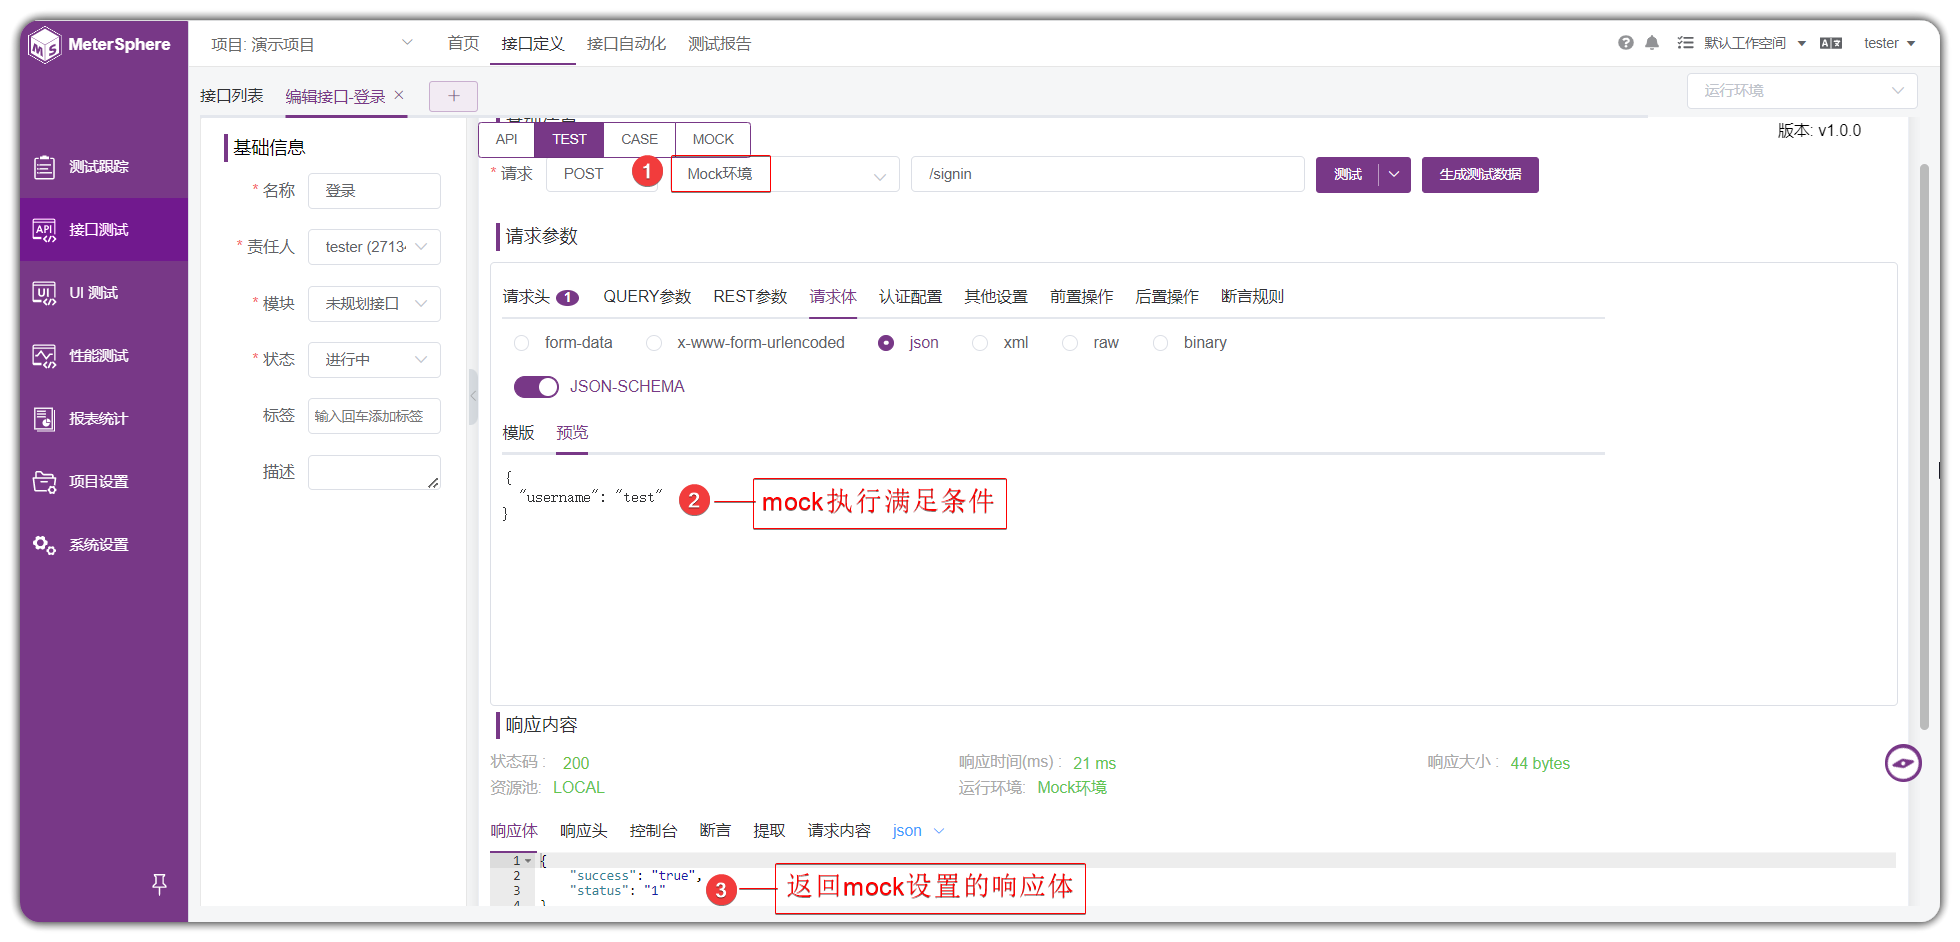
Task: Expand the 测试 button arrow menu
Action: click(x=1394, y=174)
